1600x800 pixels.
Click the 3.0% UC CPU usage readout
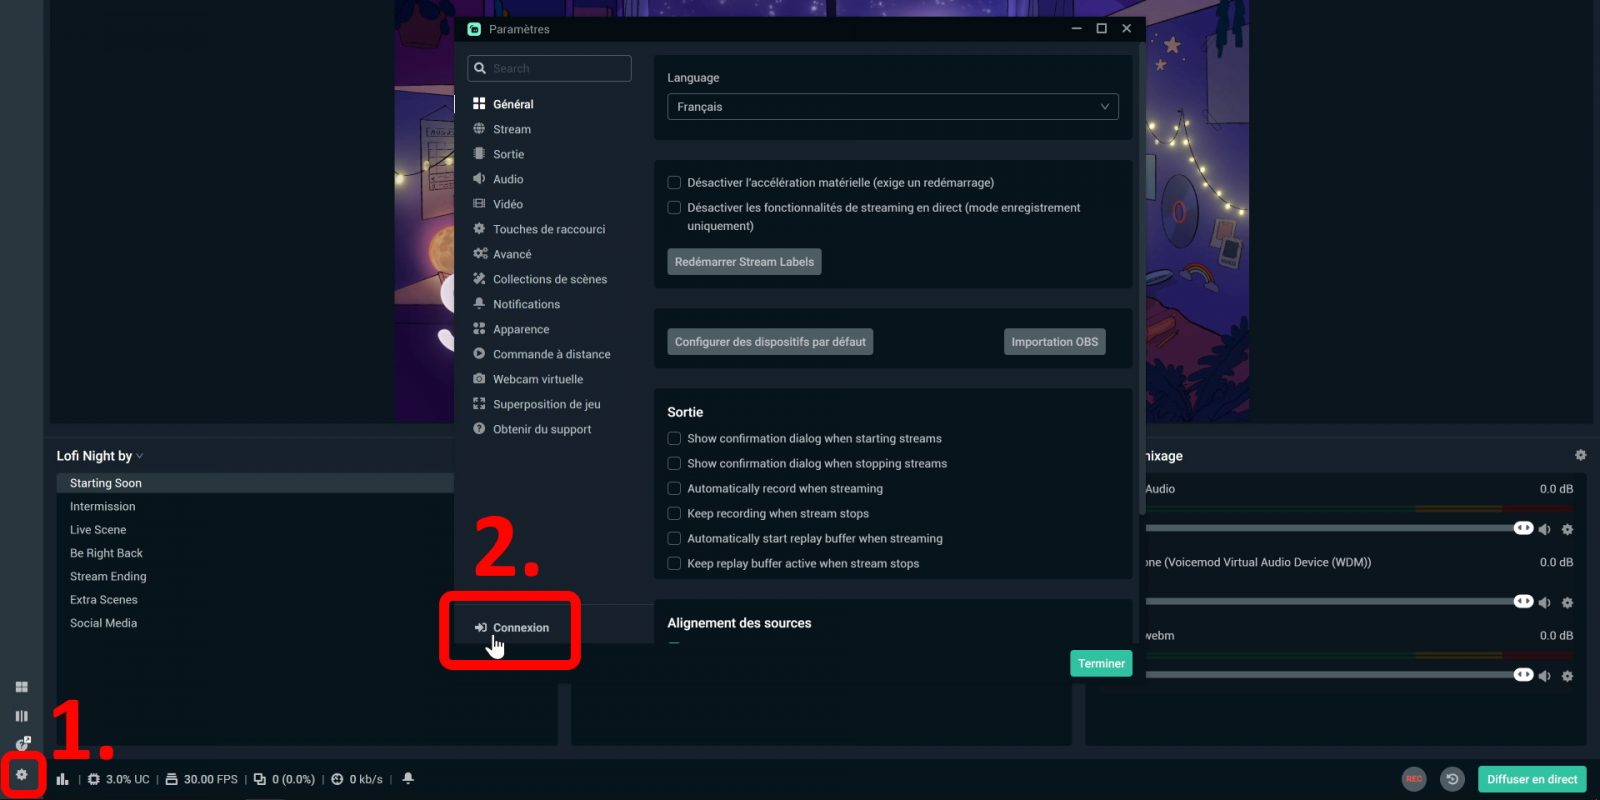119,779
